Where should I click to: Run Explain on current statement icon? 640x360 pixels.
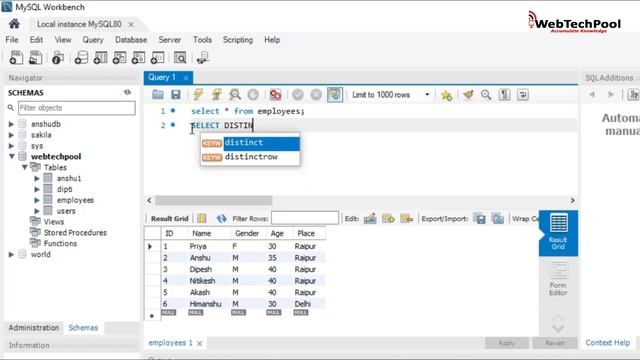point(235,95)
